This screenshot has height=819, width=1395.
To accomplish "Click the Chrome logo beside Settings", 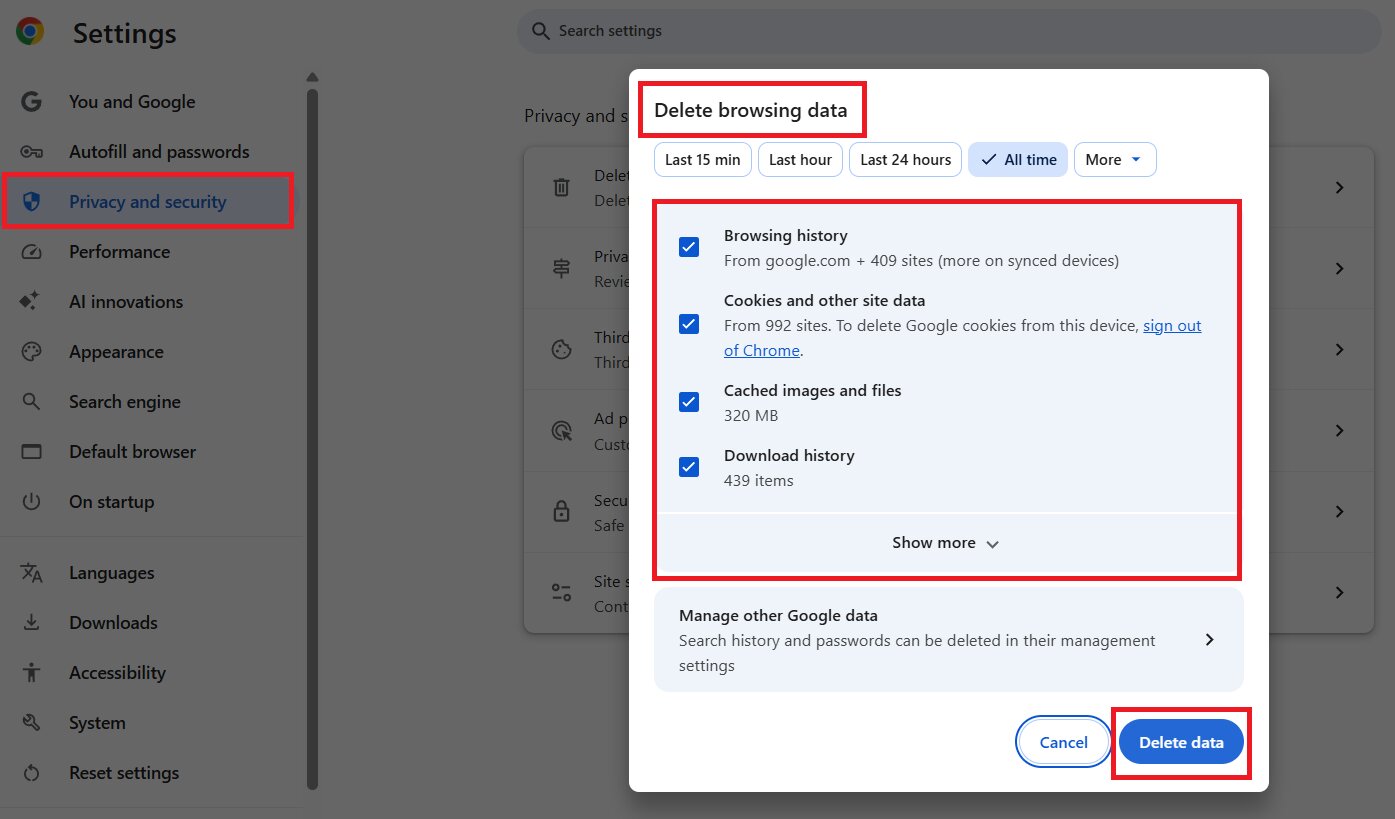I will (x=30, y=32).
